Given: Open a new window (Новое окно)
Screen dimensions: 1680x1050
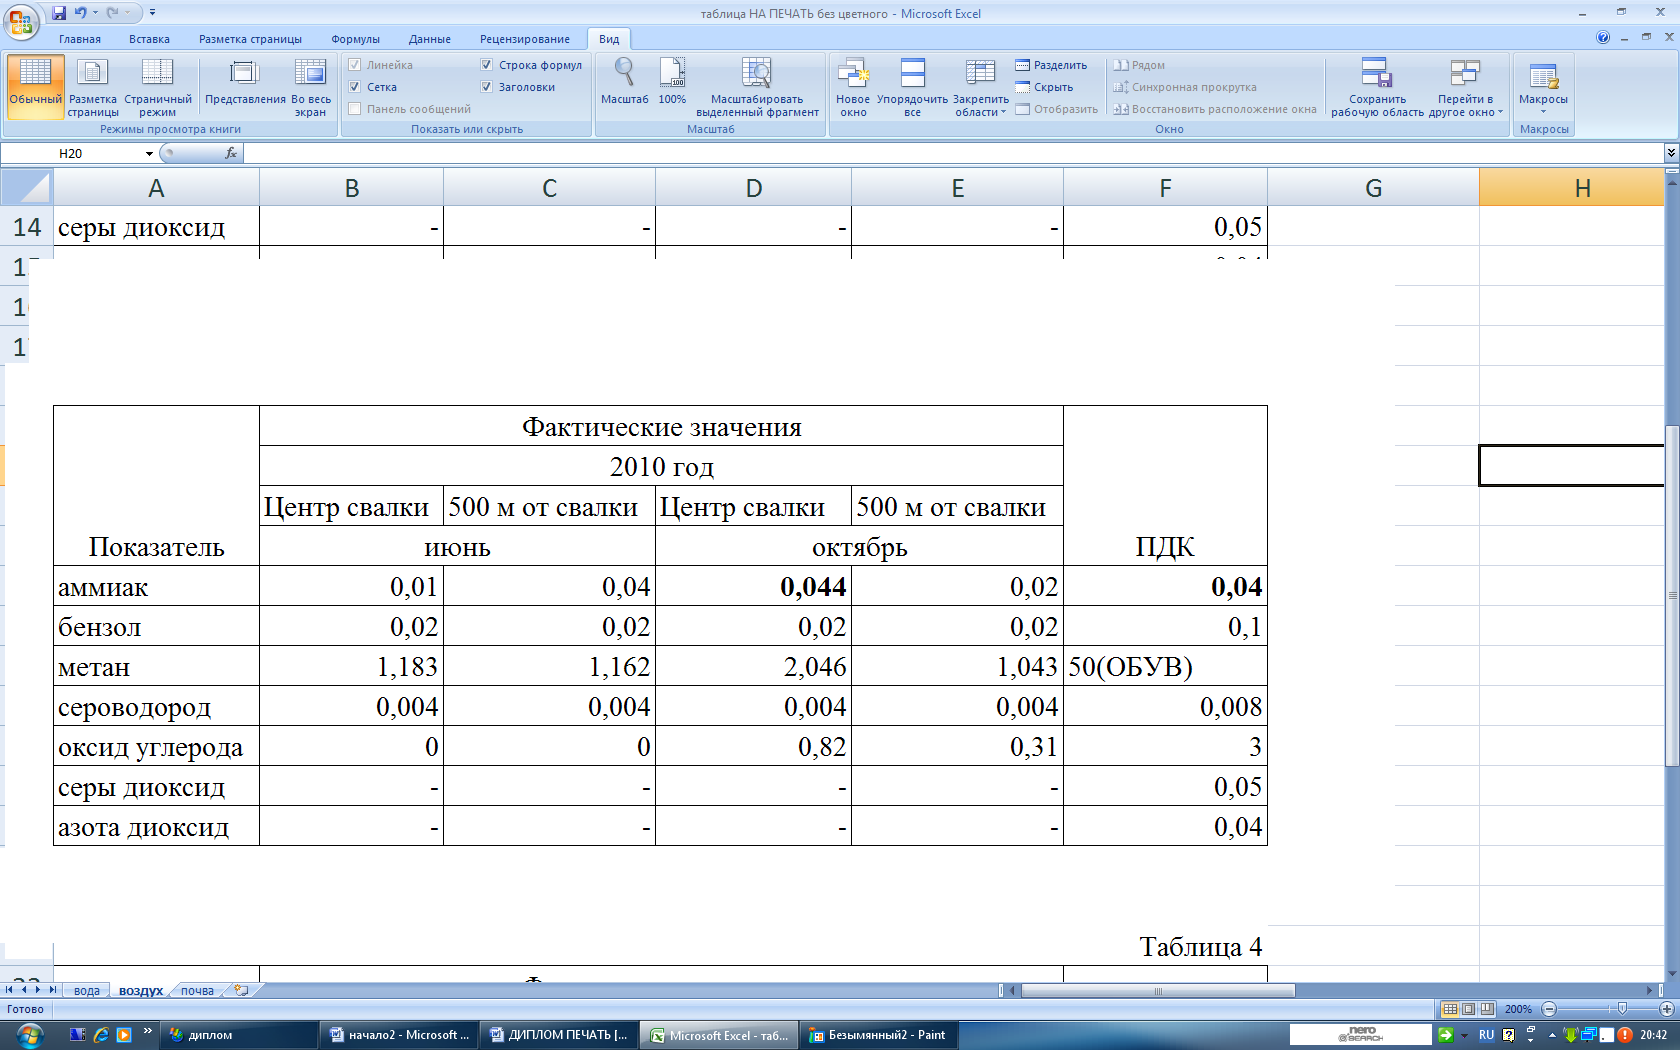Looking at the screenshot, I should pos(853,87).
